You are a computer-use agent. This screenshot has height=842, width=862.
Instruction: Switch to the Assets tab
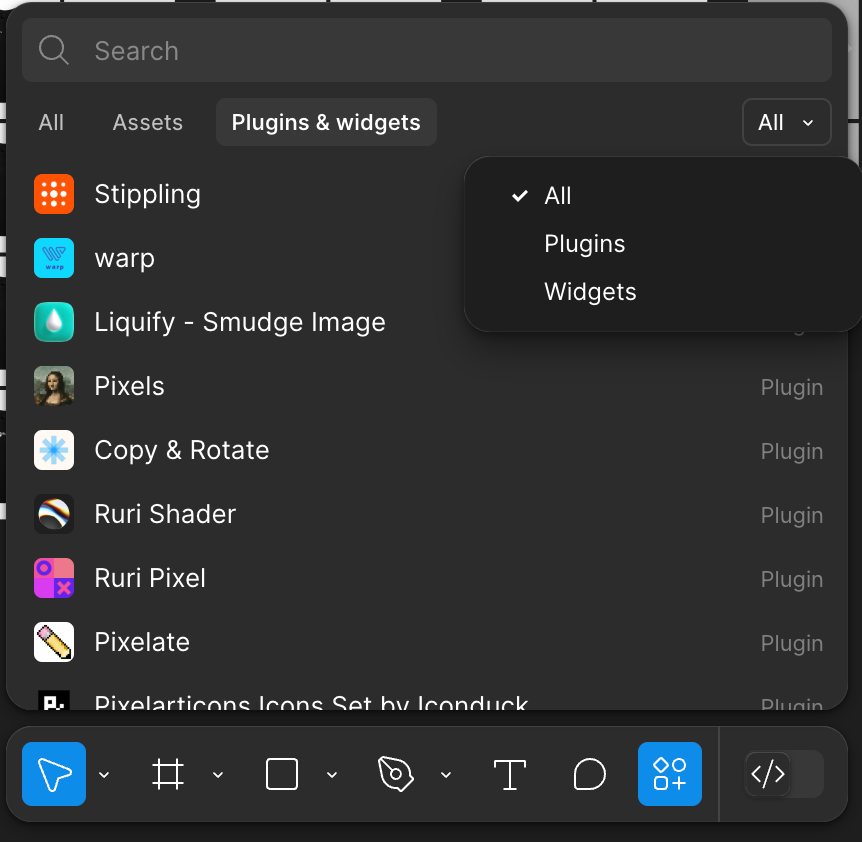pos(147,122)
